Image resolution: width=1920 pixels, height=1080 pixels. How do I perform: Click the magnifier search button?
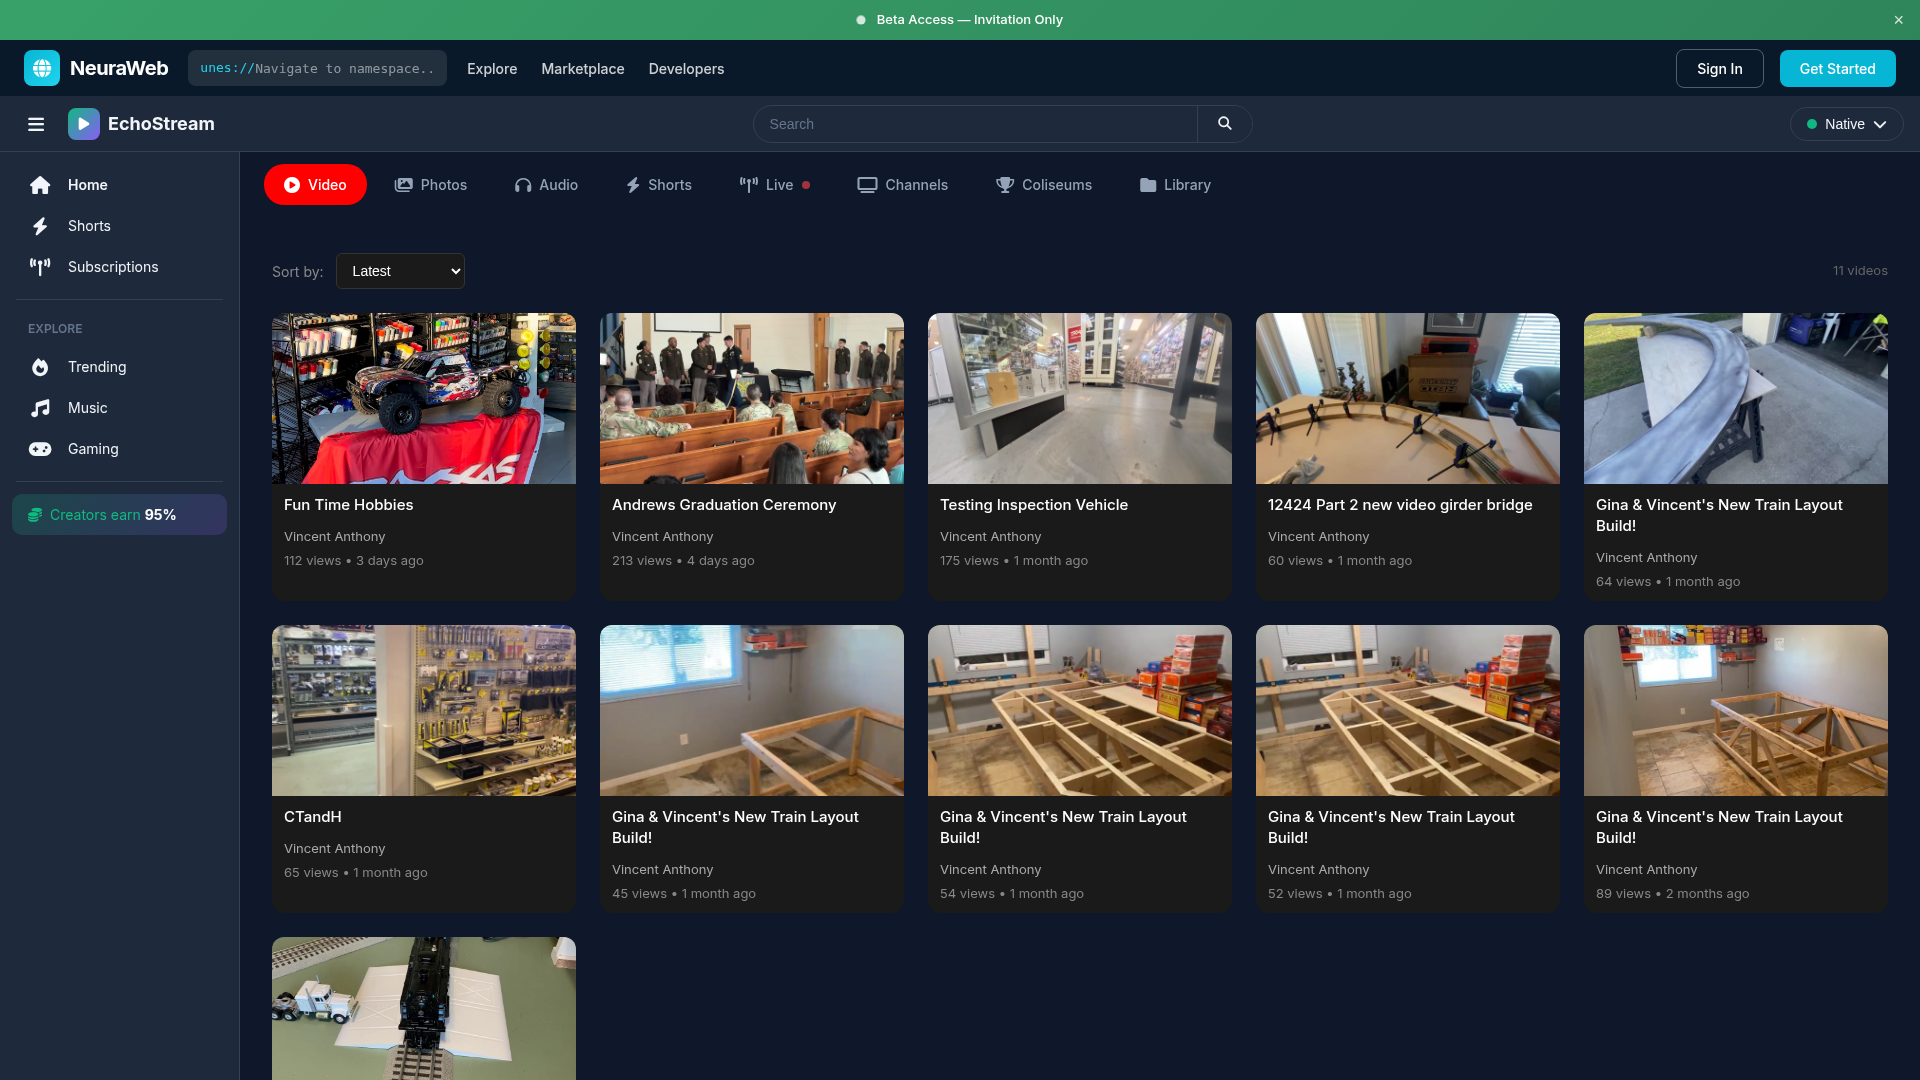tap(1225, 124)
